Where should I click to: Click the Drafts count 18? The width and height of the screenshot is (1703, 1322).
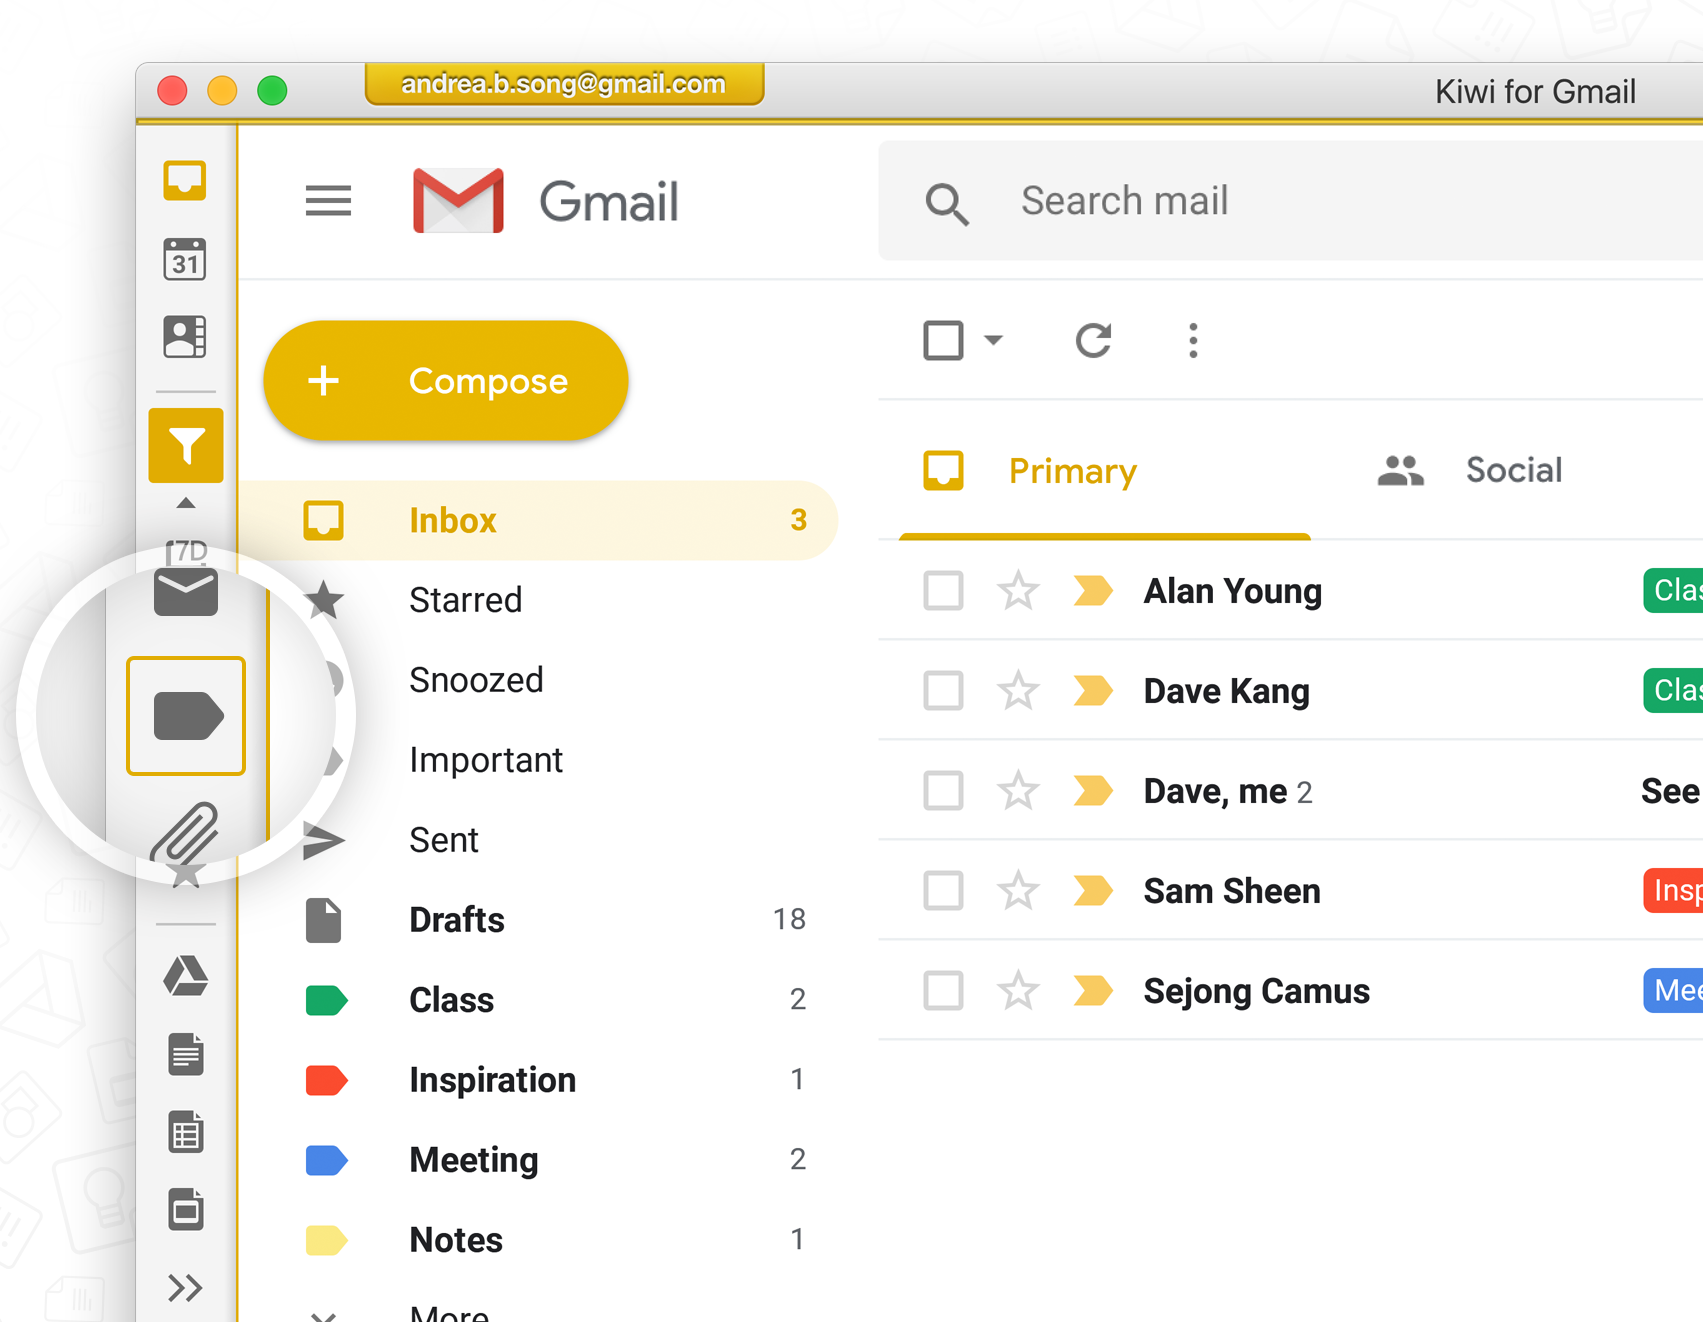coord(789,920)
